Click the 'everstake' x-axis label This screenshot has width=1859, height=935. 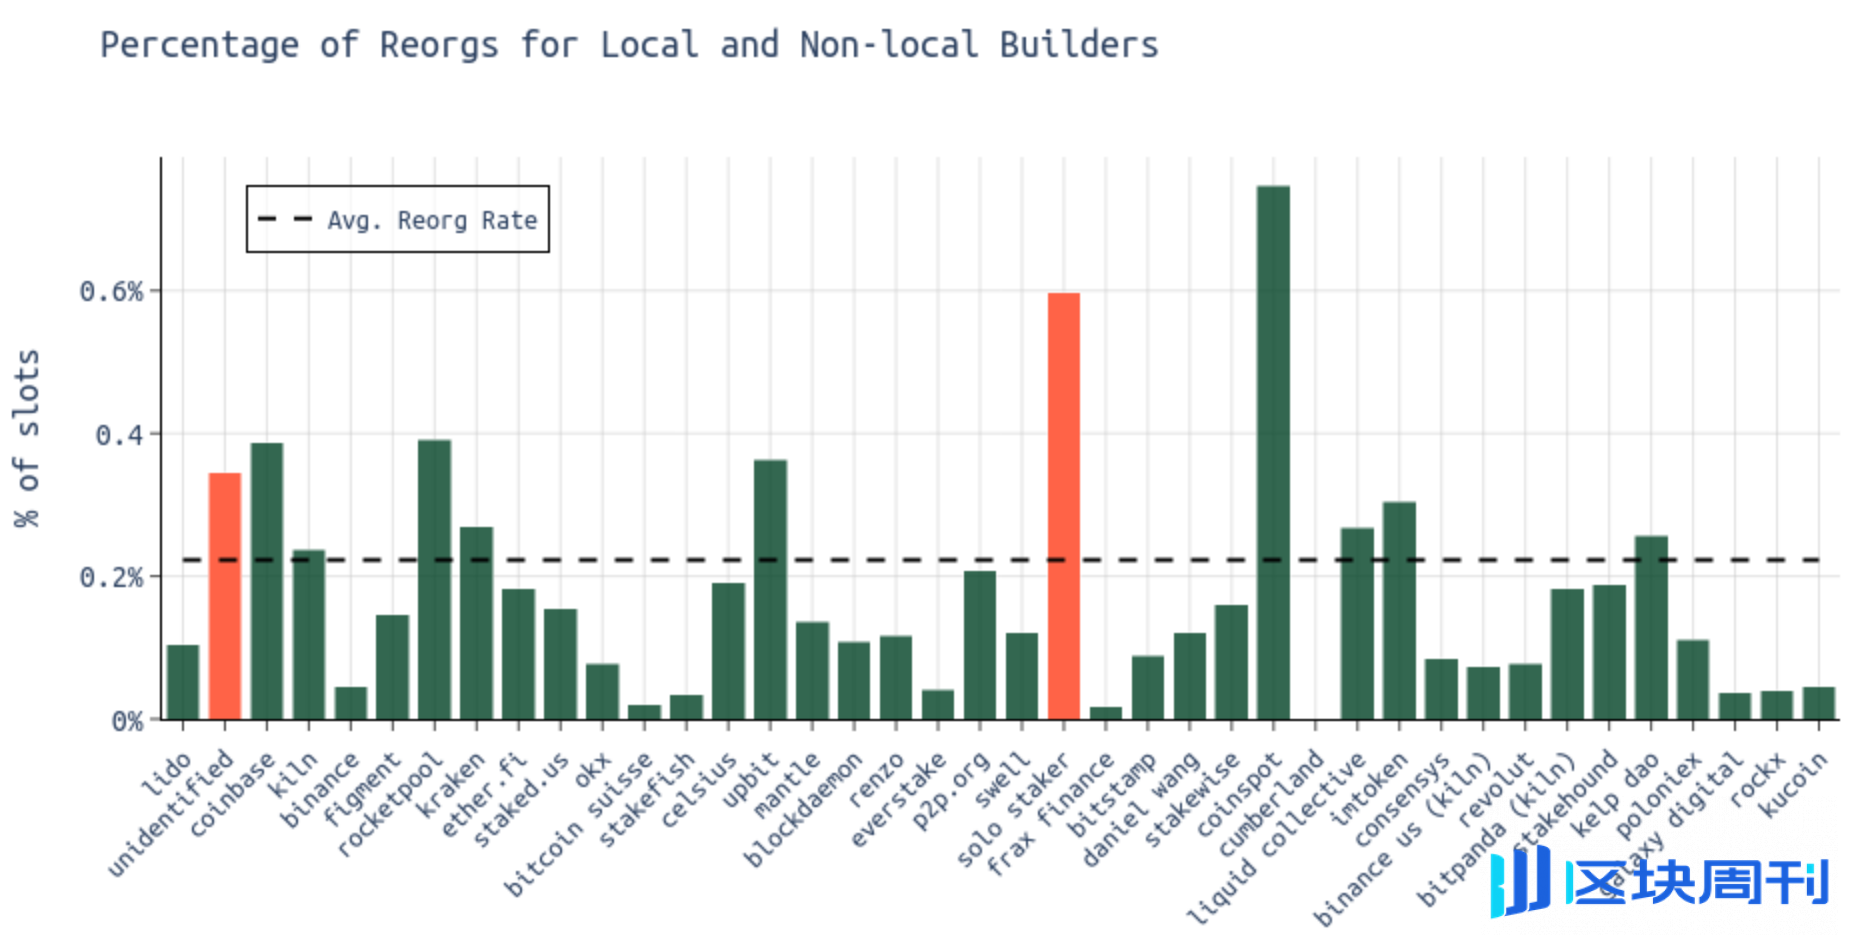pyautogui.click(x=898, y=798)
